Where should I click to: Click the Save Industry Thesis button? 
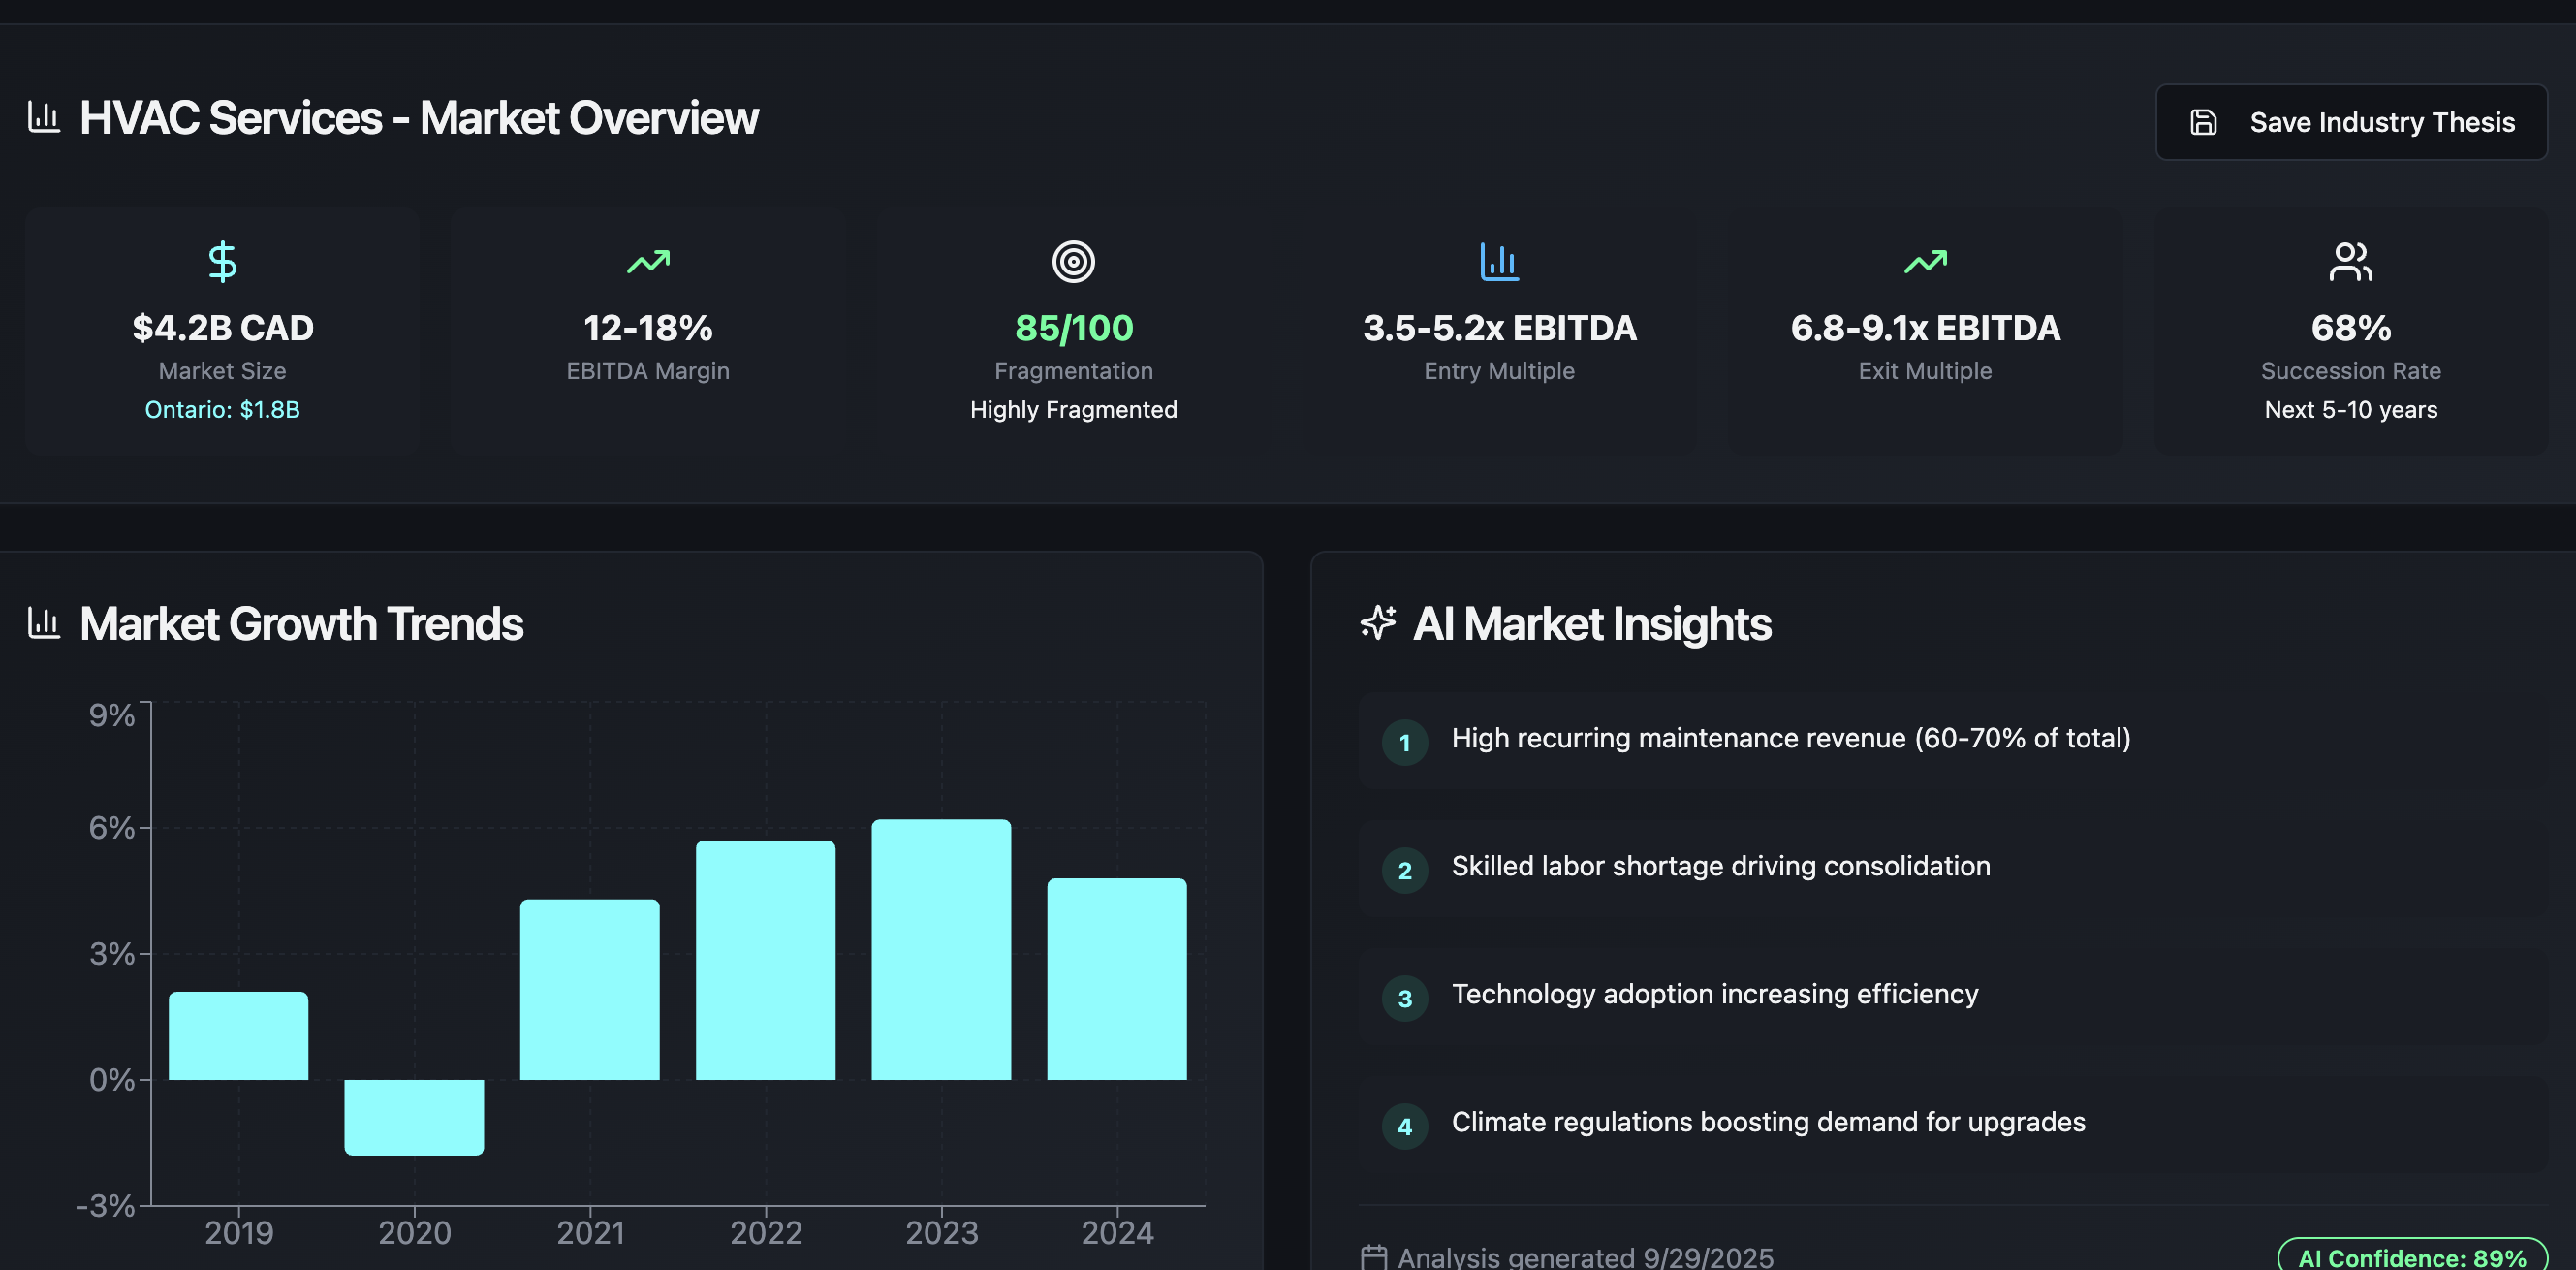pyautogui.click(x=2351, y=122)
